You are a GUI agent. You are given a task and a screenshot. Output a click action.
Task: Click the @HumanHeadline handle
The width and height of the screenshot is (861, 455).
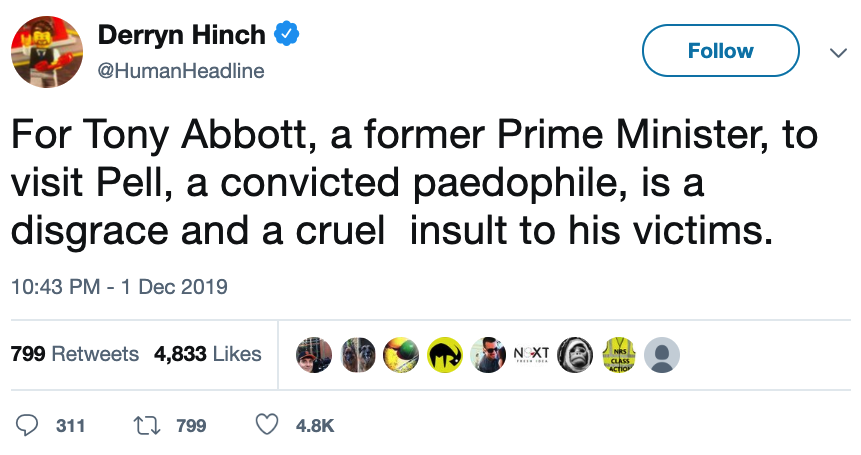pos(180,71)
